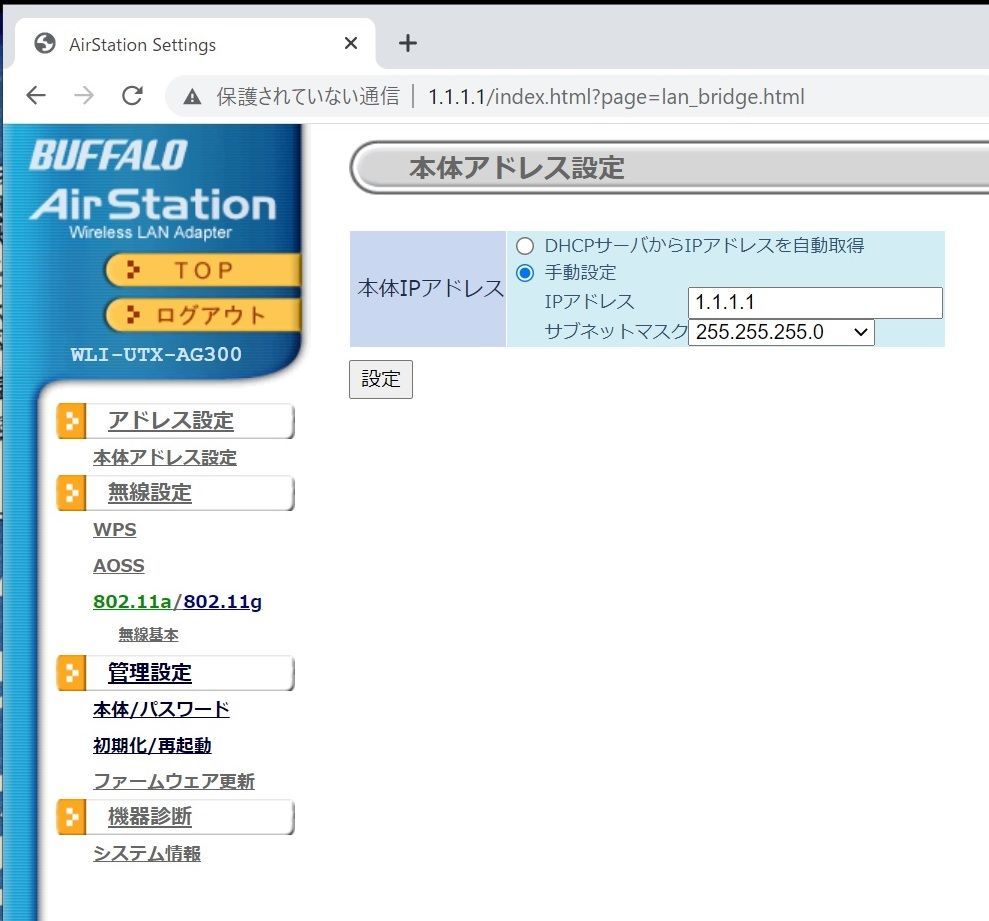Open the 無線設定 menu section

click(x=149, y=493)
